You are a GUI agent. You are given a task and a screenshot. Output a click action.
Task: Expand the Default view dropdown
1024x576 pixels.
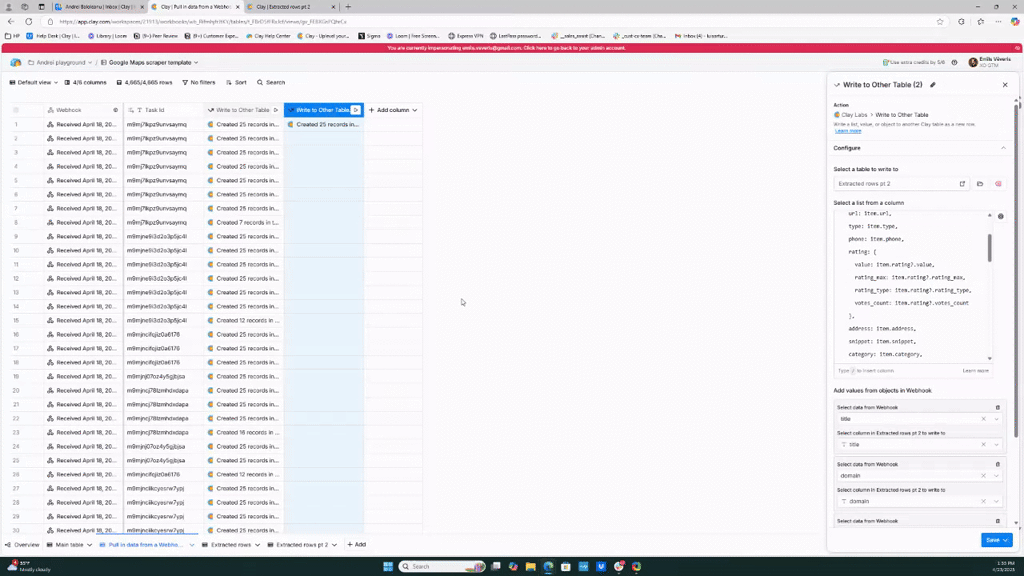(x=32, y=82)
